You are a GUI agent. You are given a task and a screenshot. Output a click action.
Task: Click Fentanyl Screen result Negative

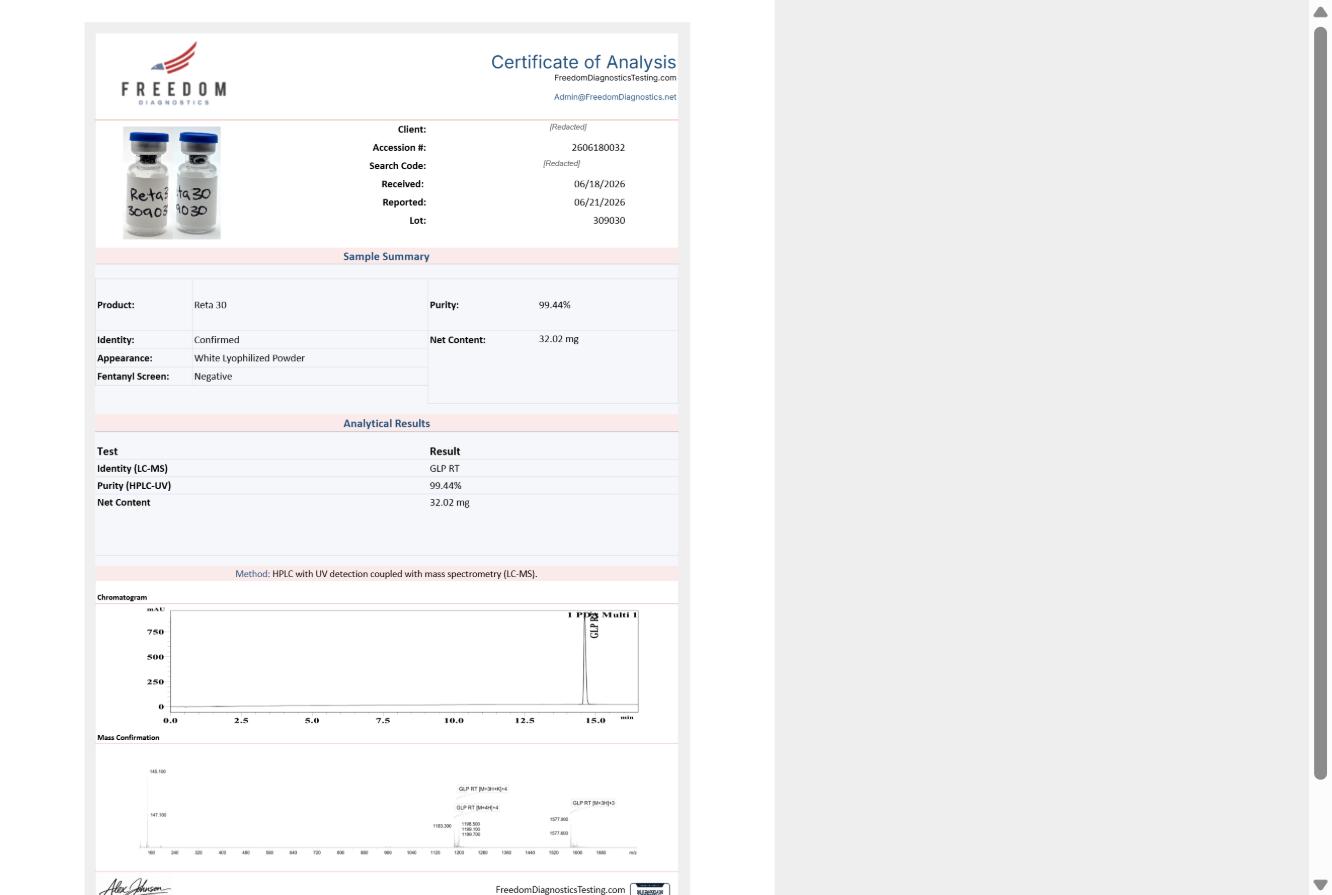213,376
